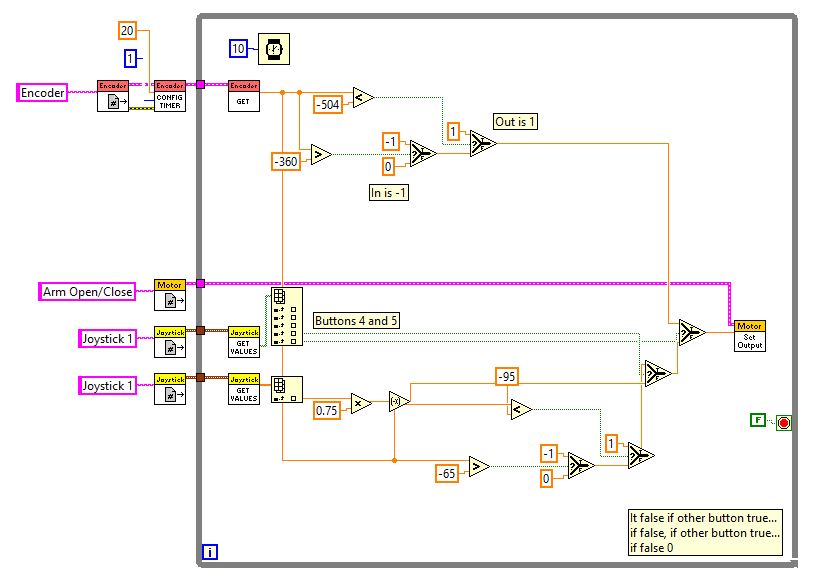Select the Motor Set Output node
This screenshot has width=826, height=578.
coord(749,335)
